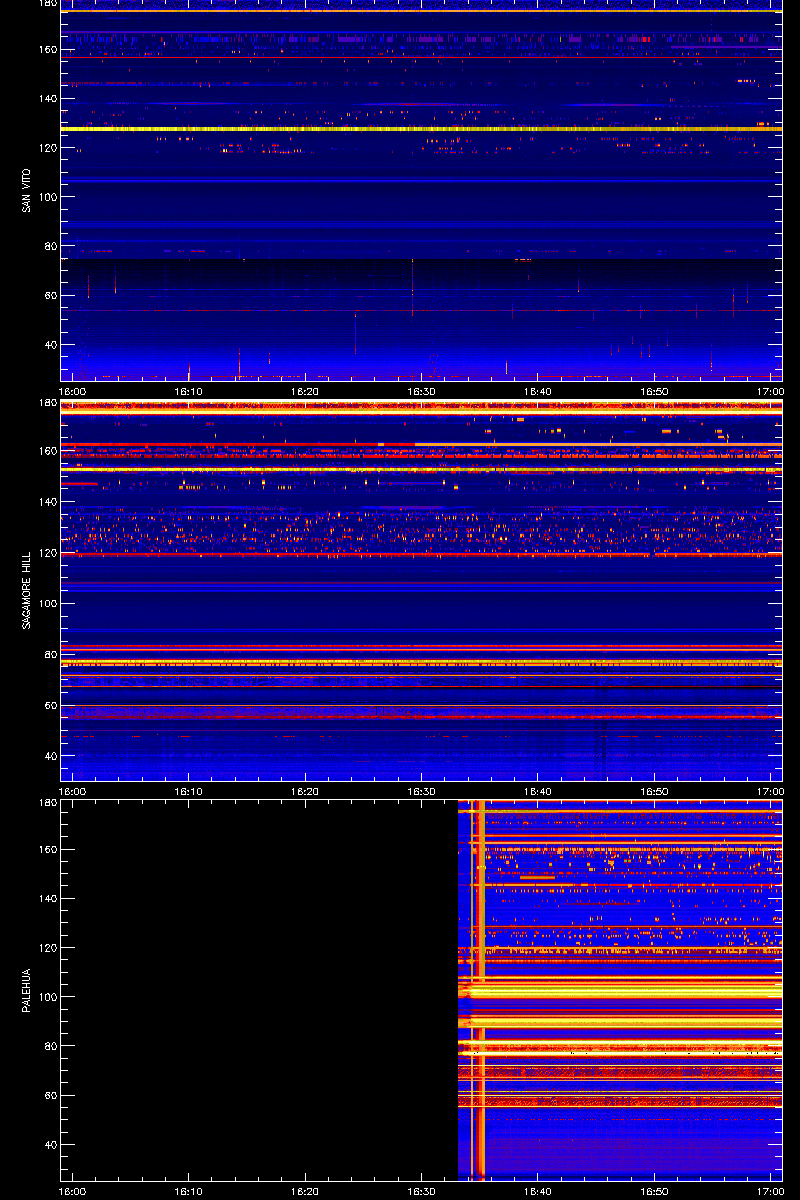
Task: Click the 80 frequency label on Sagamore Hill
Action: [x=50, y=655]
